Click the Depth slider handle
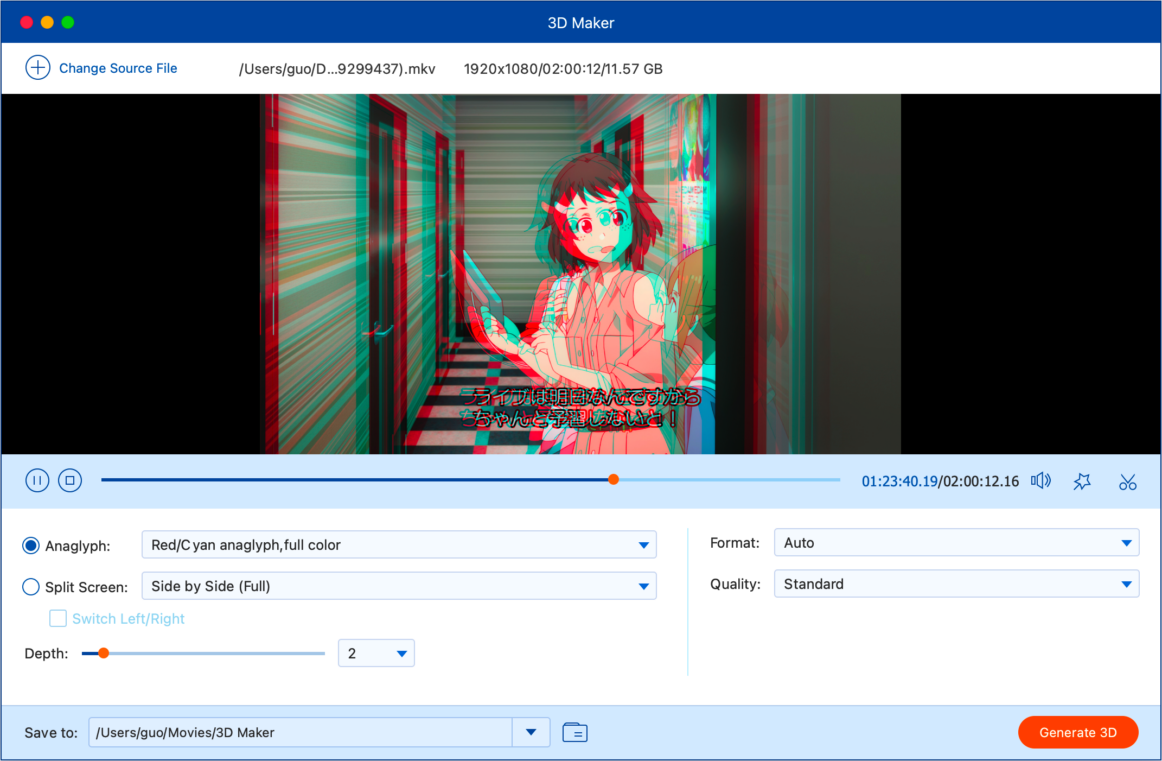1162x761 pixels. 104,653
